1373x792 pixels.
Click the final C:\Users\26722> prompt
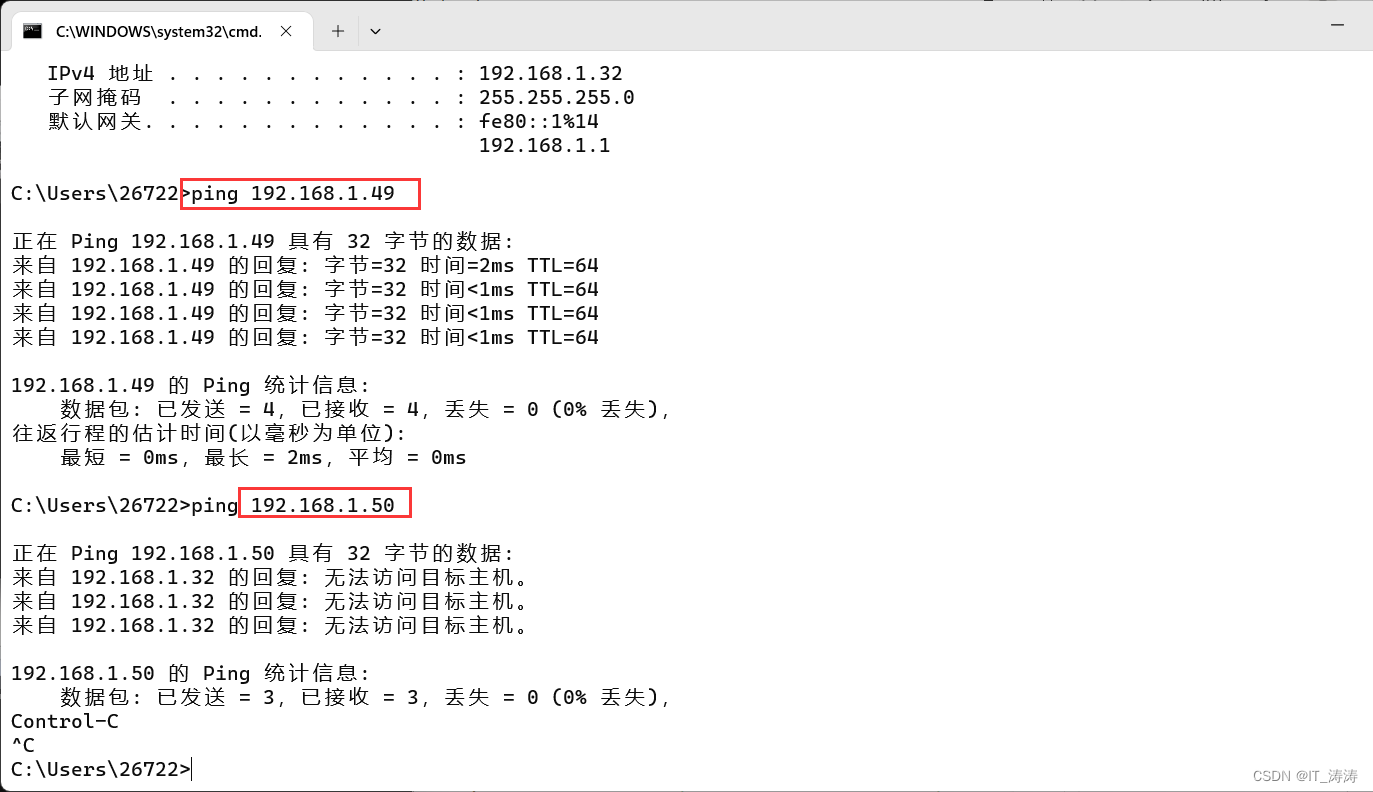click(x=101, y=769)
